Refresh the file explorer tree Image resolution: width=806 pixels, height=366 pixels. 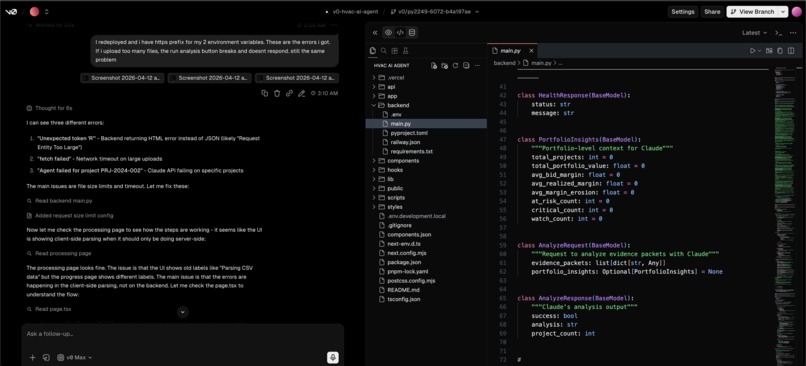(455, 66)
